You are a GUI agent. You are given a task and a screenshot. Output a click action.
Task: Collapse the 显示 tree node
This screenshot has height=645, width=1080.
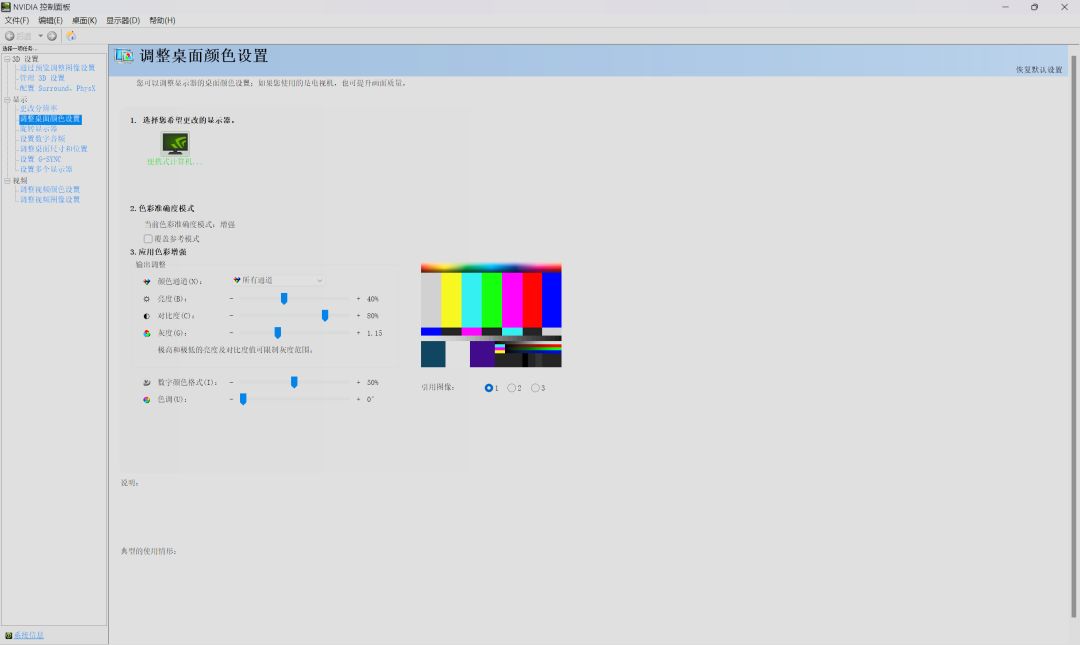coord(8,100)
